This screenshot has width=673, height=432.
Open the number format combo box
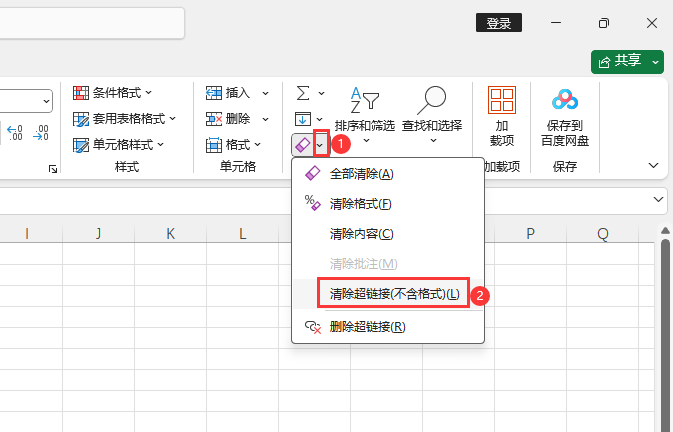[25, 101]
